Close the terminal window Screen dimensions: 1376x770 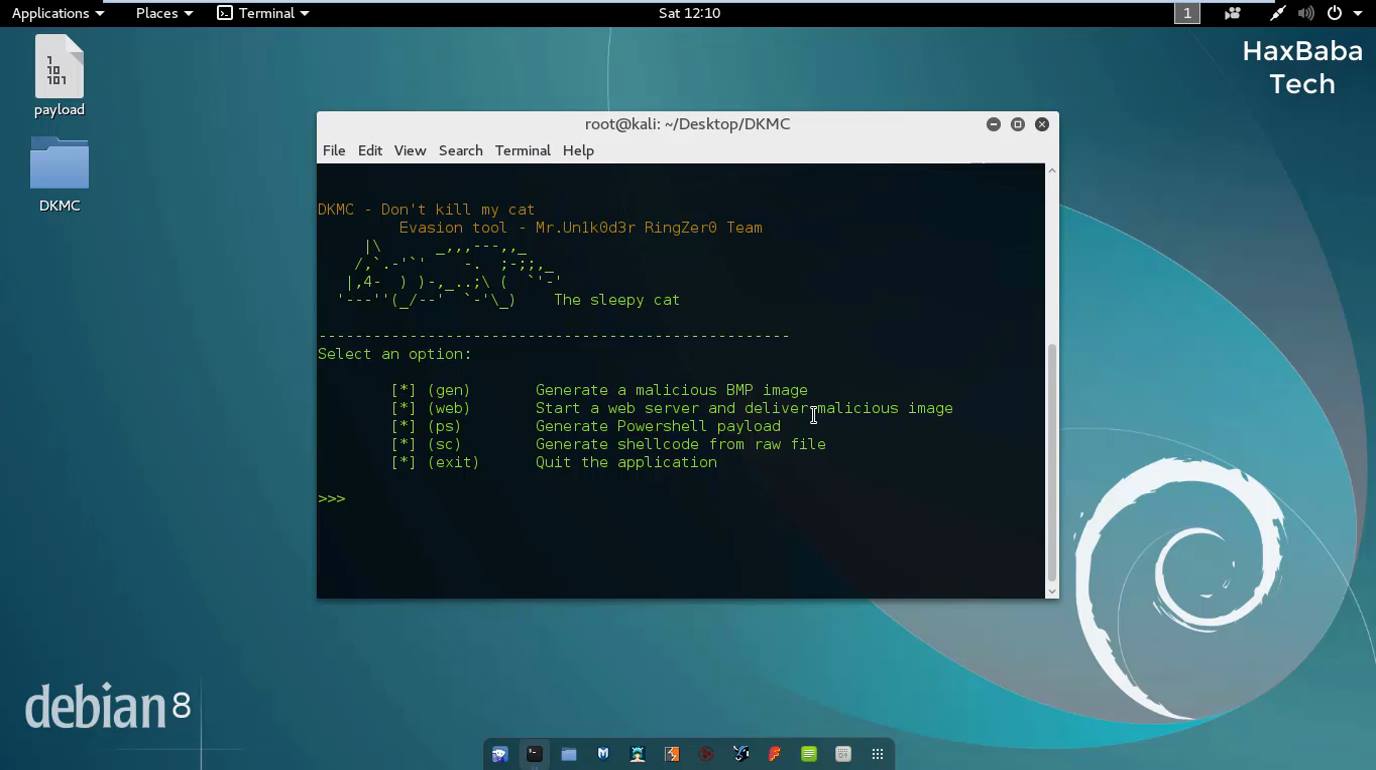point(1042,124)
